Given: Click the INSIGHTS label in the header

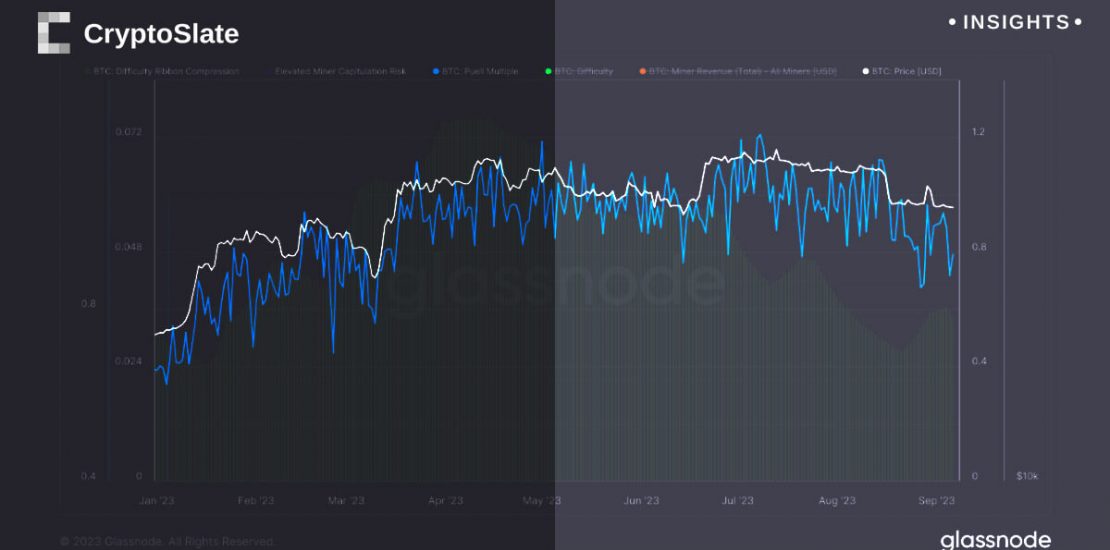Looking at the screenshot, I should pyautogui.click(x=1015, y=22).
